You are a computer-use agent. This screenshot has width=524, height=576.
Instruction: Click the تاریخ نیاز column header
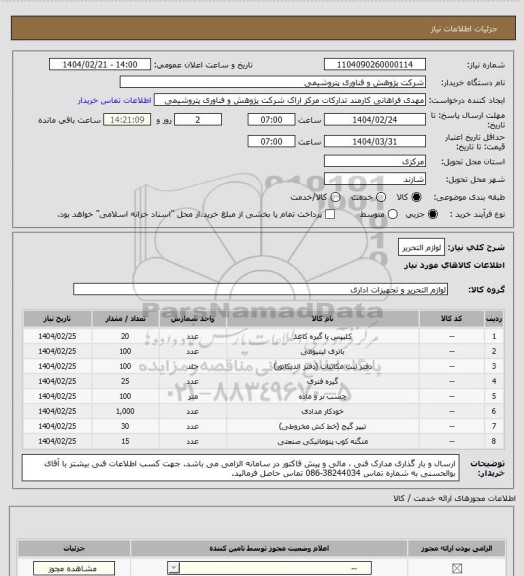[57, 319]
